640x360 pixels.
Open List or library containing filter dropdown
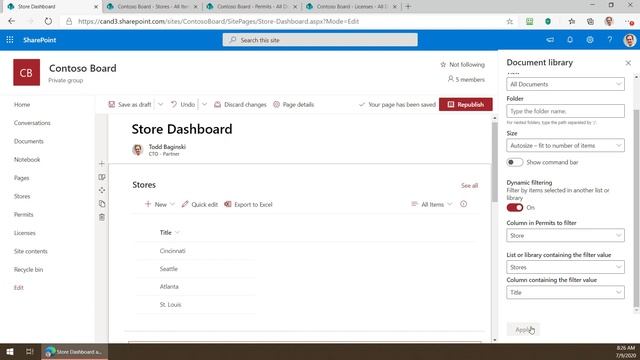(x=565, y=267)
